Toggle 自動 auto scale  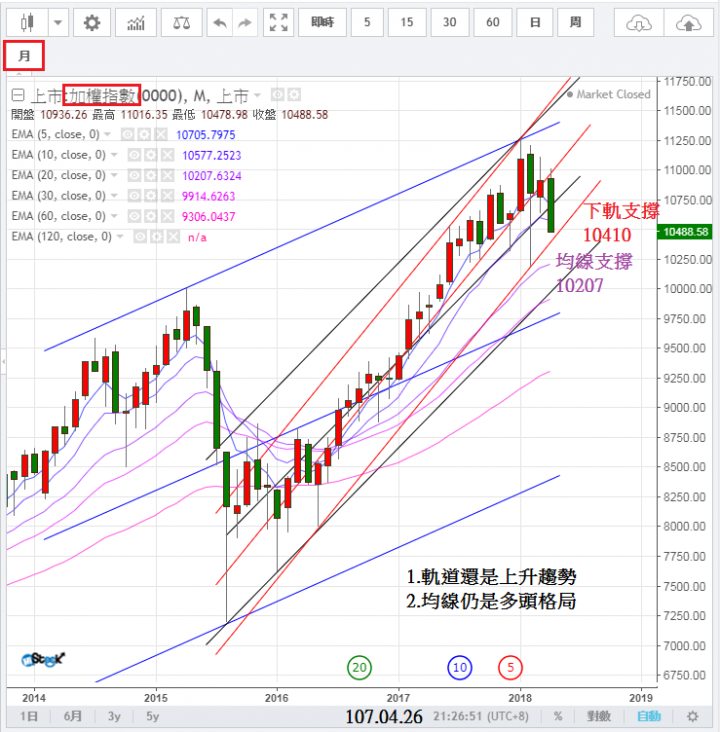(649, 716)
